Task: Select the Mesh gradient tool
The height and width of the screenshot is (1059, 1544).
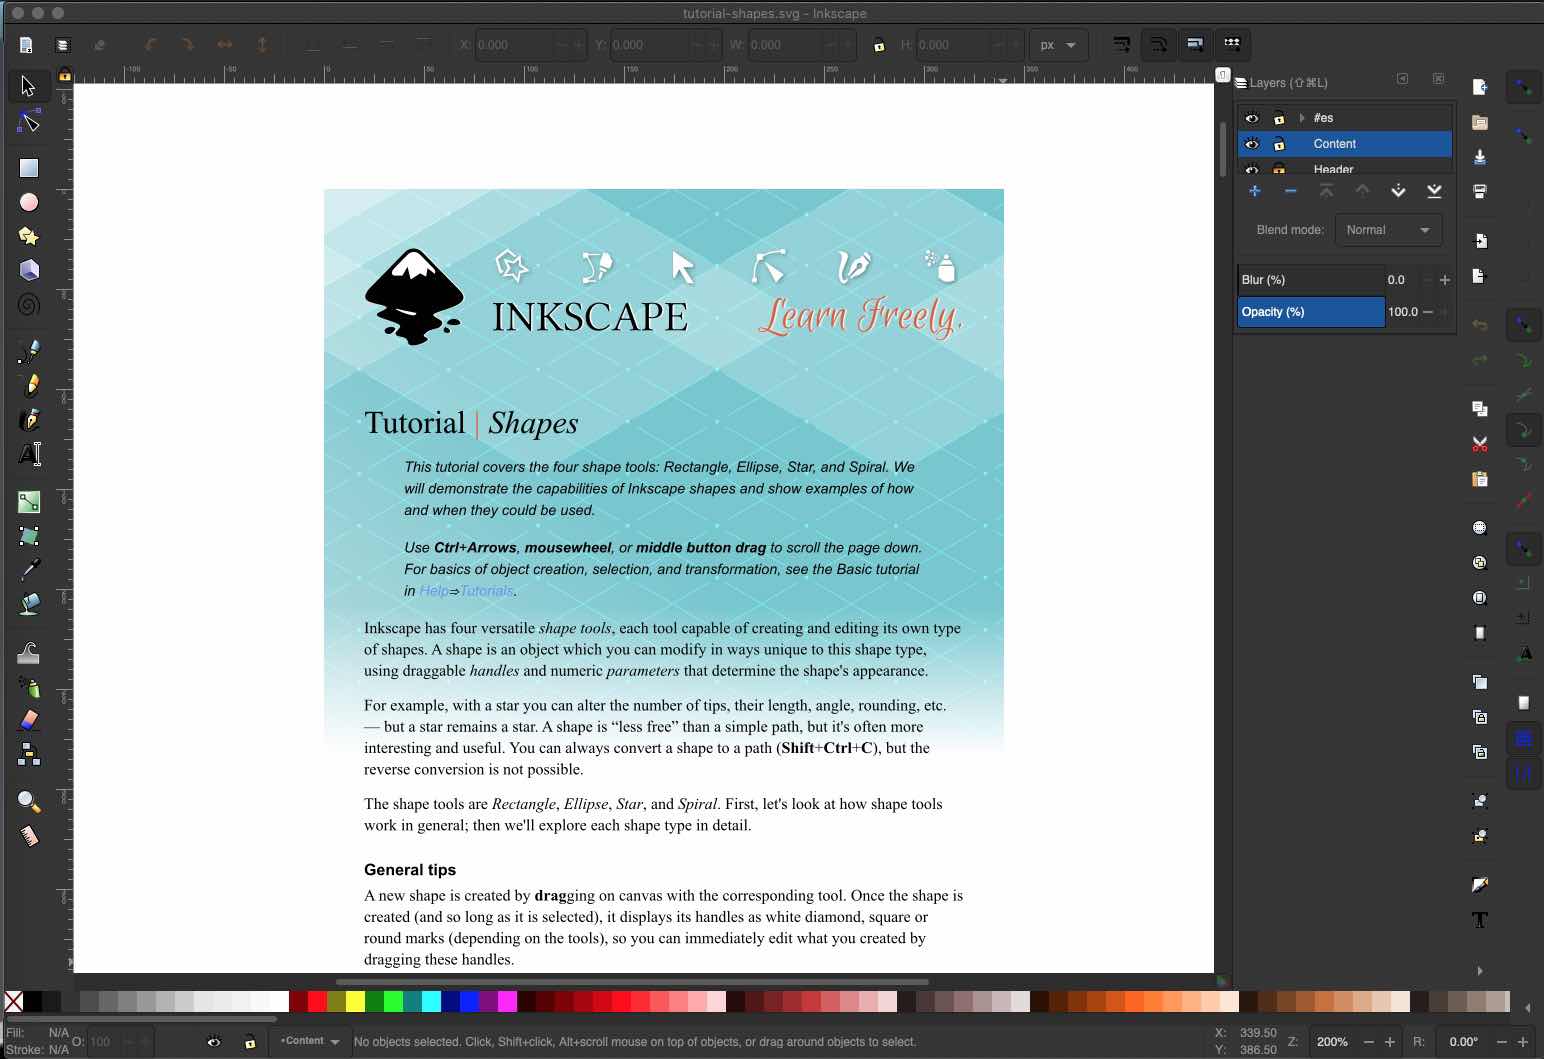Action: [28, 535]
